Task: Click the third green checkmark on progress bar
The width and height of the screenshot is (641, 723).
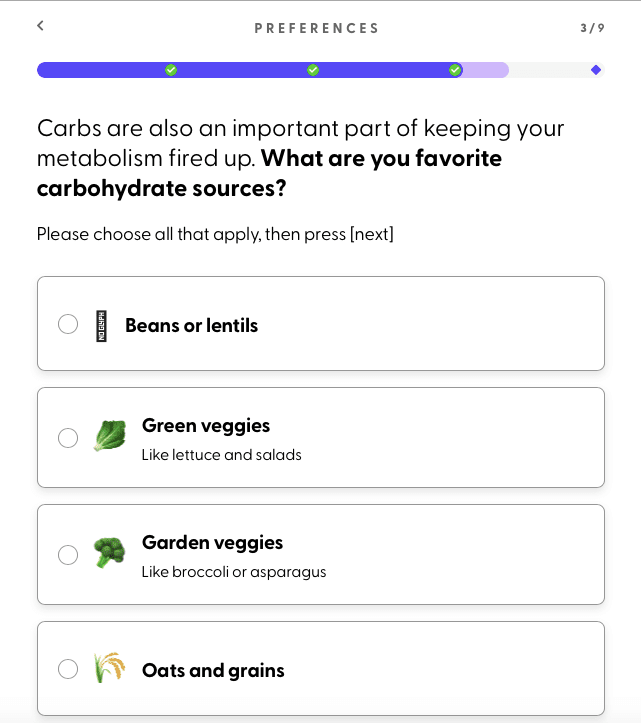Action: [x=455, y=70]
